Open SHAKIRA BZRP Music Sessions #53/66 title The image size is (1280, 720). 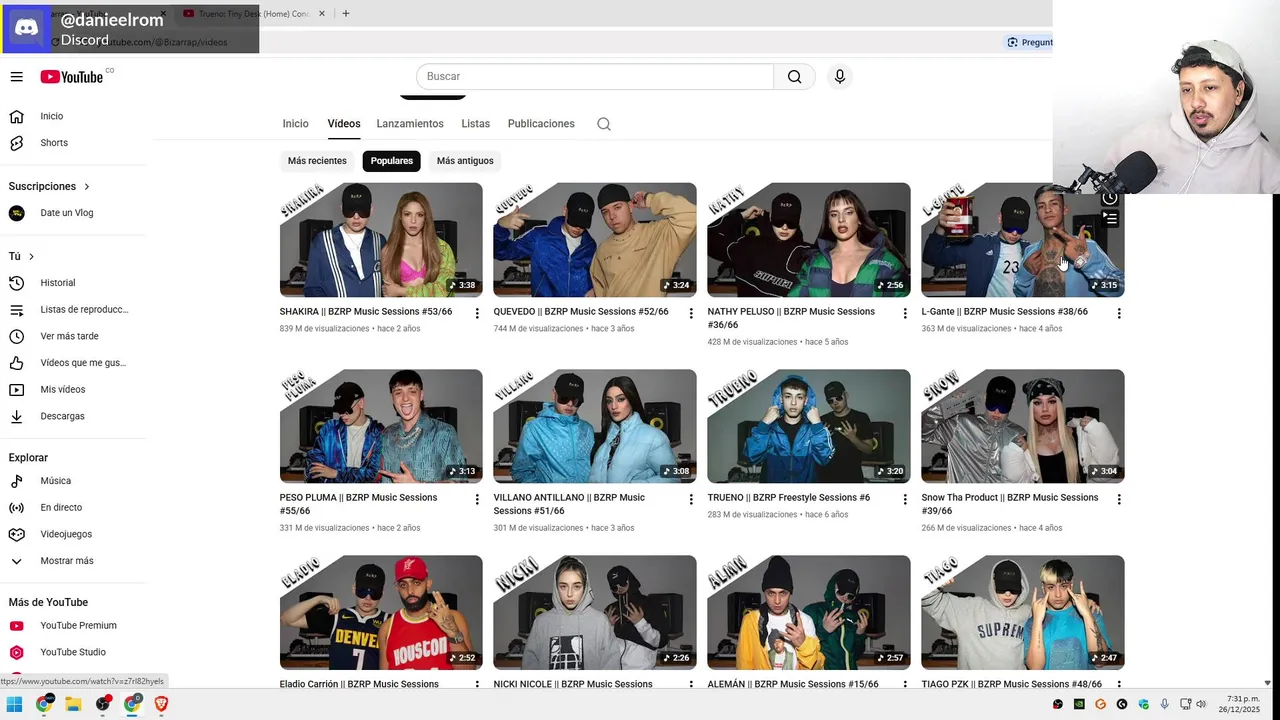(x=366, y=312)
